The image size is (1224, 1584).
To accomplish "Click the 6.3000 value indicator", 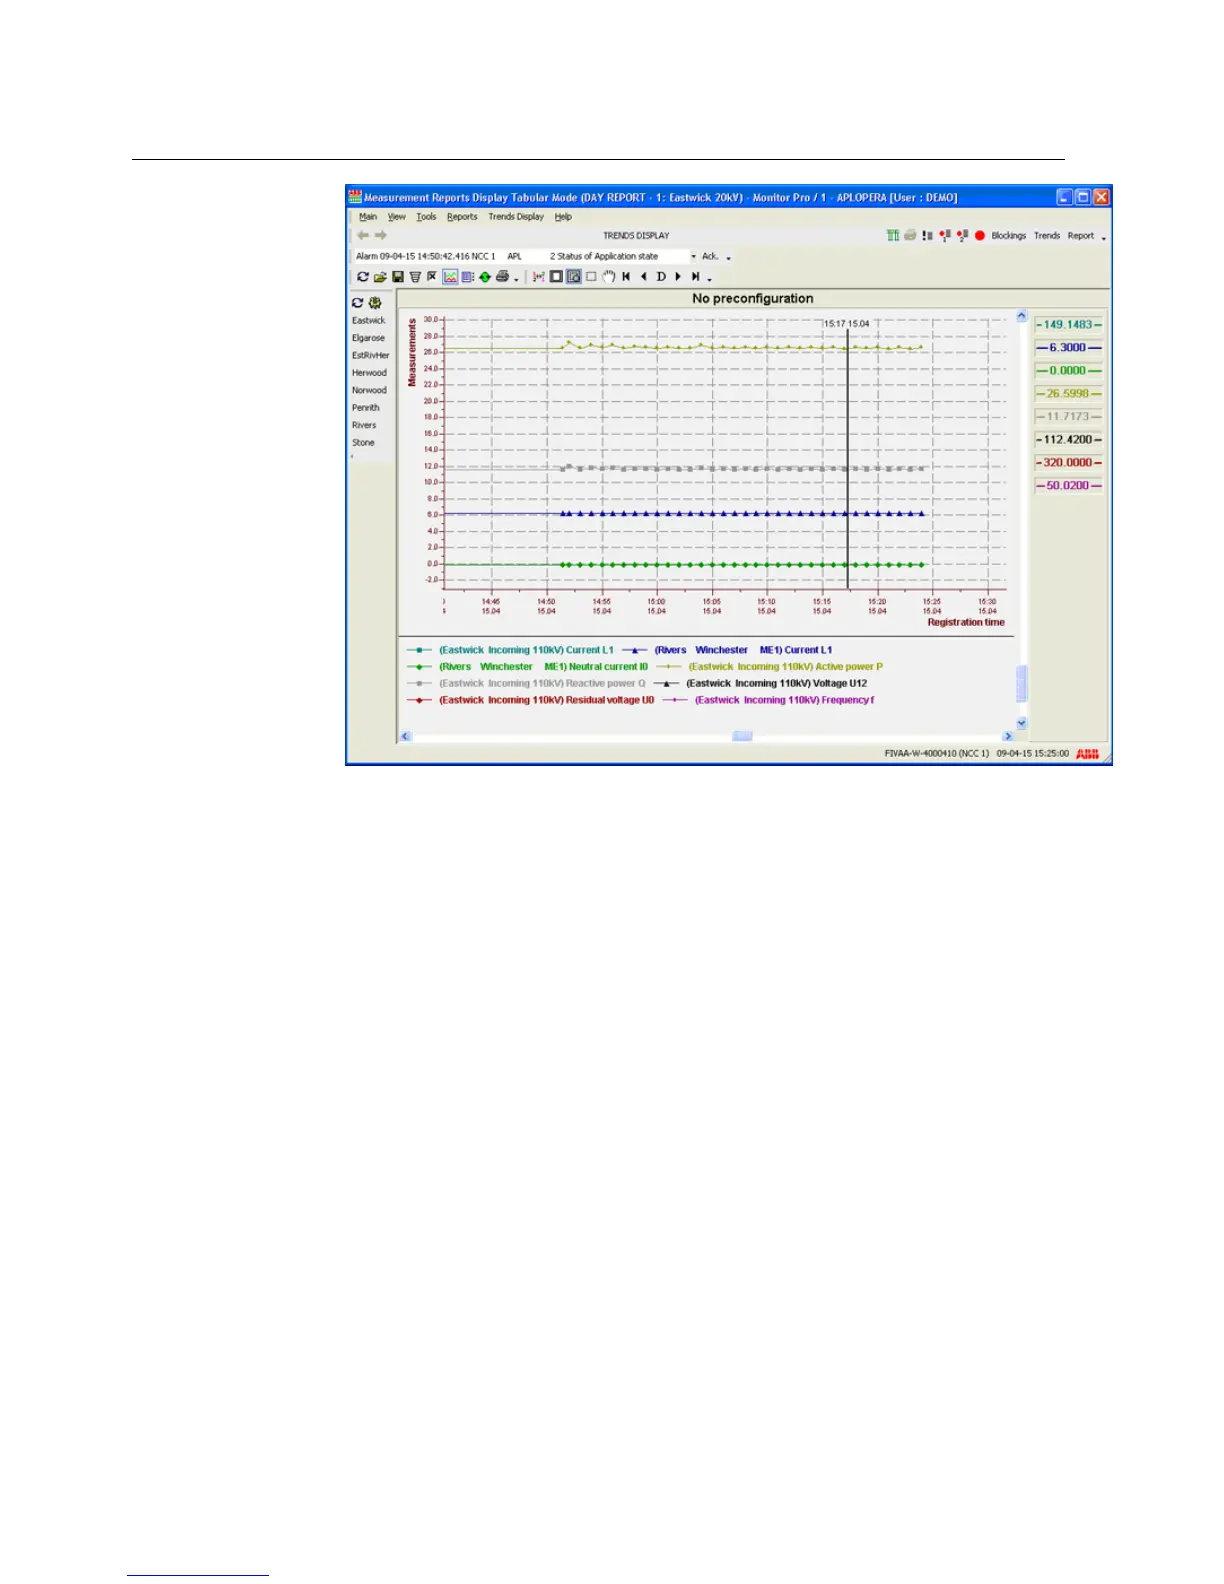I will pos(1068,348).
